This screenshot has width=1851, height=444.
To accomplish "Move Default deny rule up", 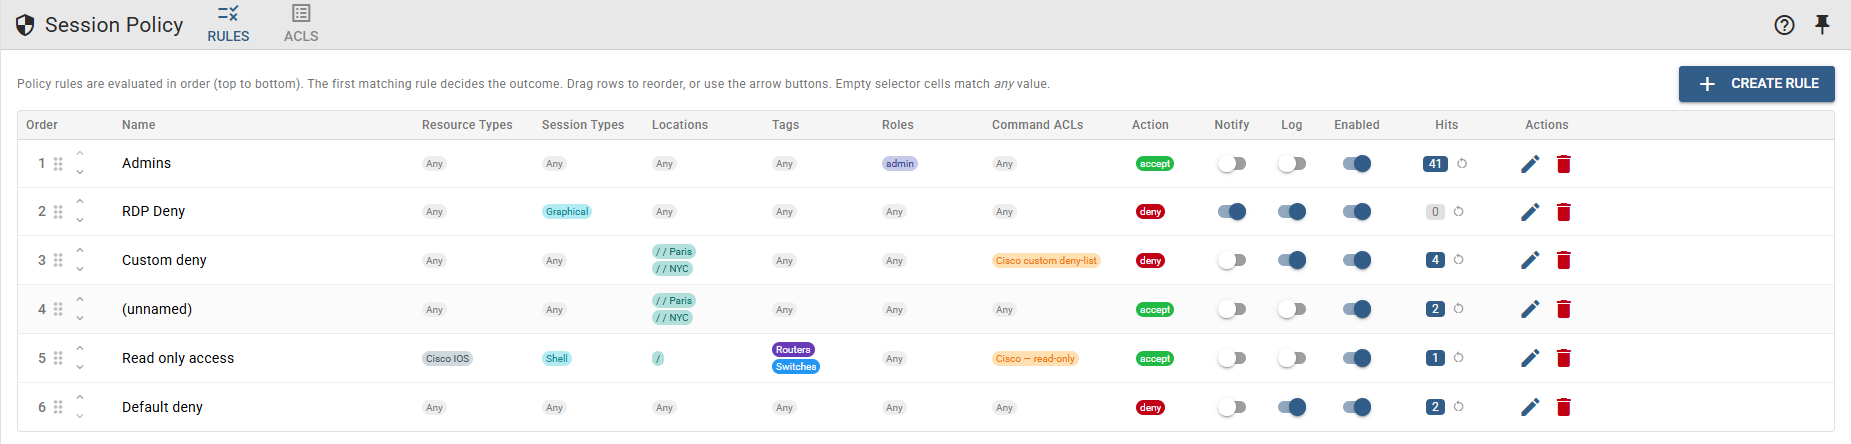I will pos(80,397).
